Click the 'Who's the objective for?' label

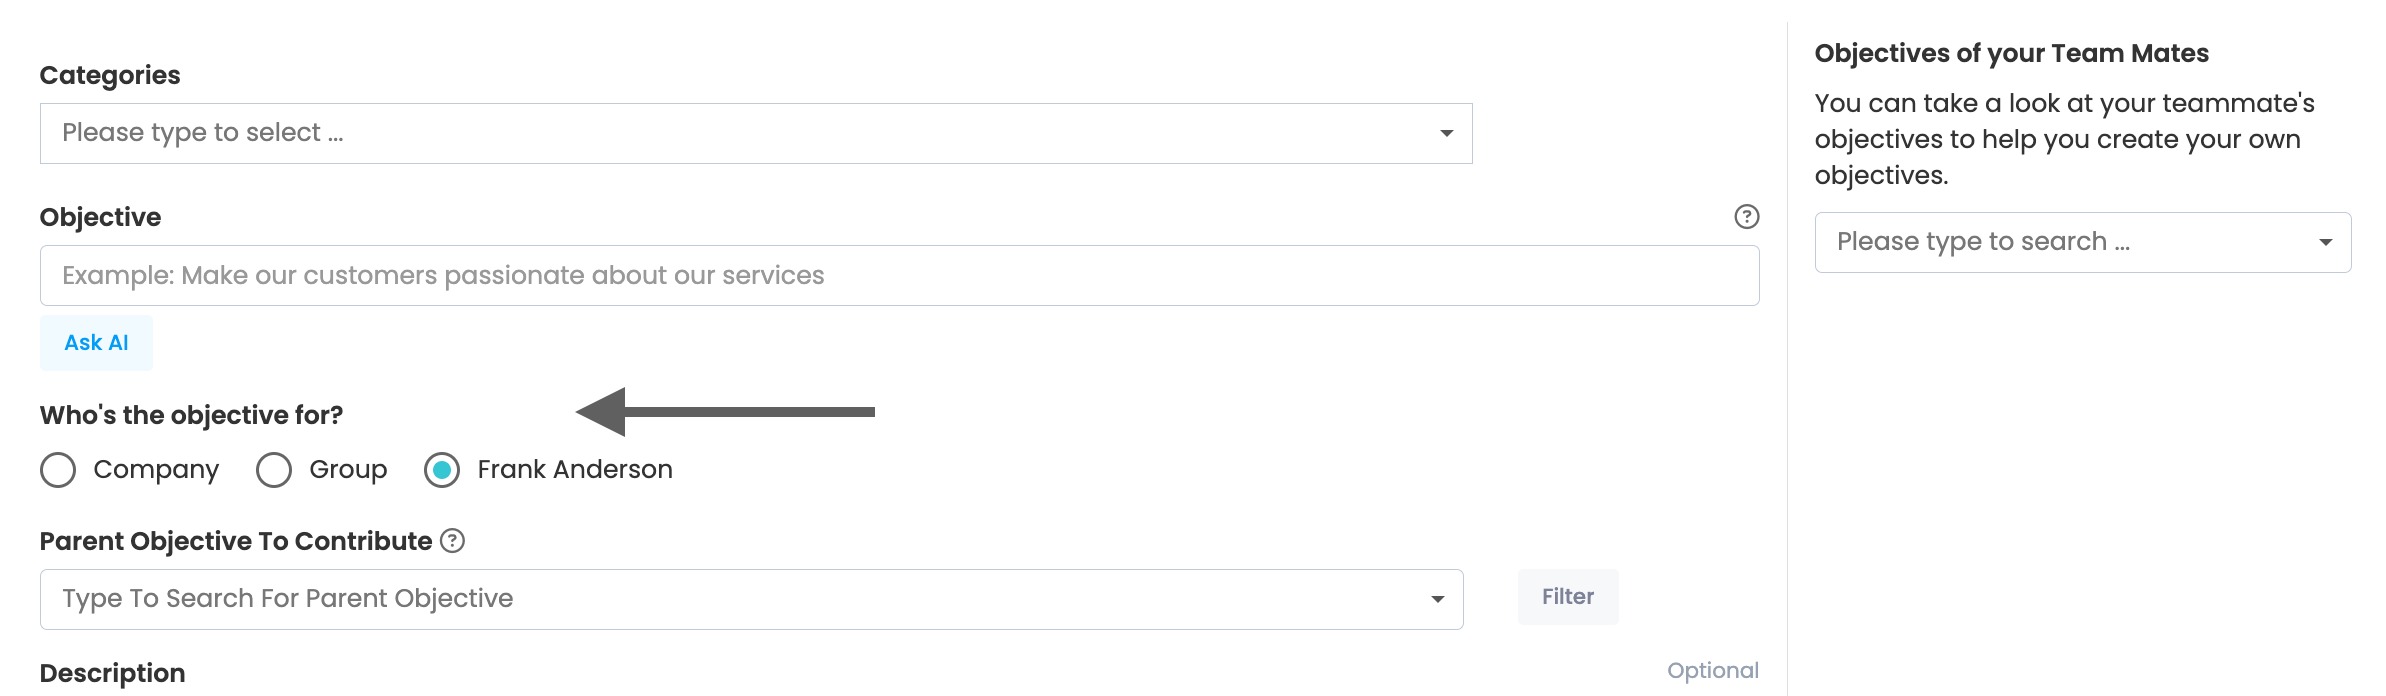[191, 415]
